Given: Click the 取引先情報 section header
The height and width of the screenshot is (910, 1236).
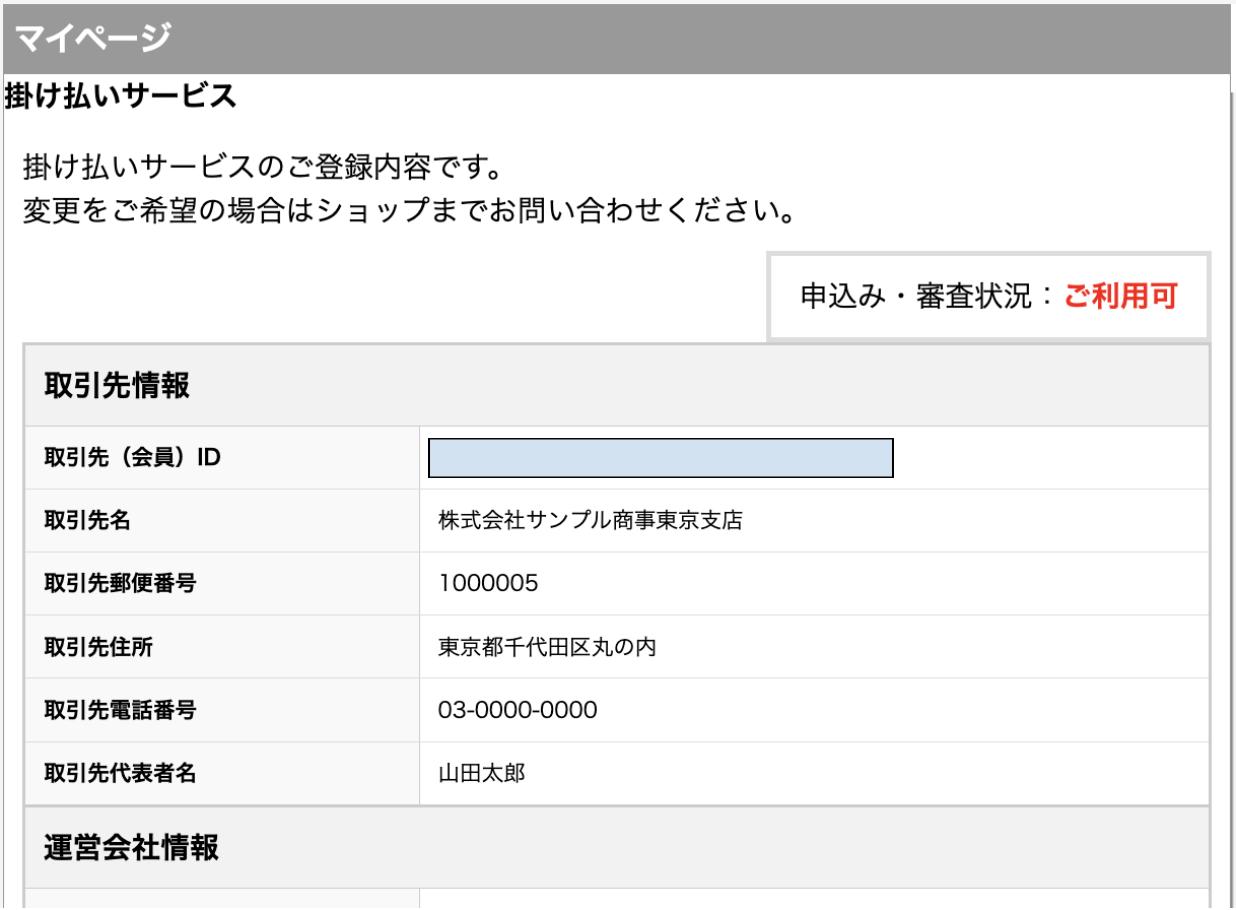Looking at the screenshot, I should click(617, 386).
